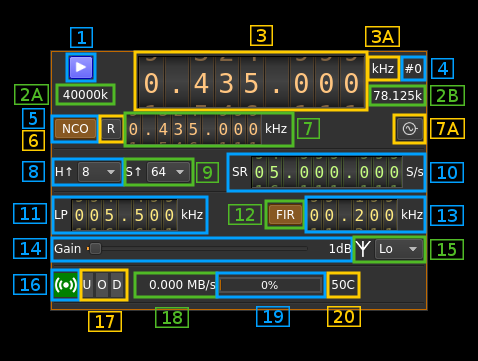Click the 50C temperature readout

pyautogui.click(x=343, y=285)
